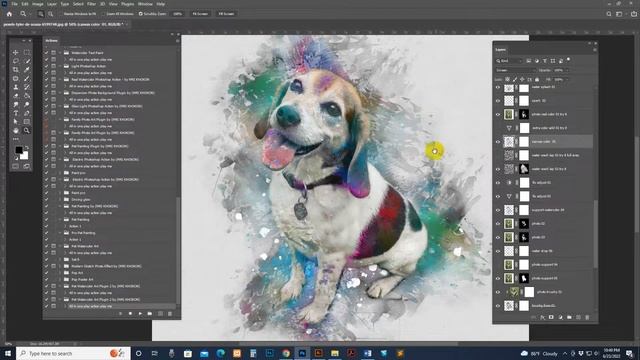640x360 pixels.
Task: Hide the support watercolor 04 layer
Action: 498,210
